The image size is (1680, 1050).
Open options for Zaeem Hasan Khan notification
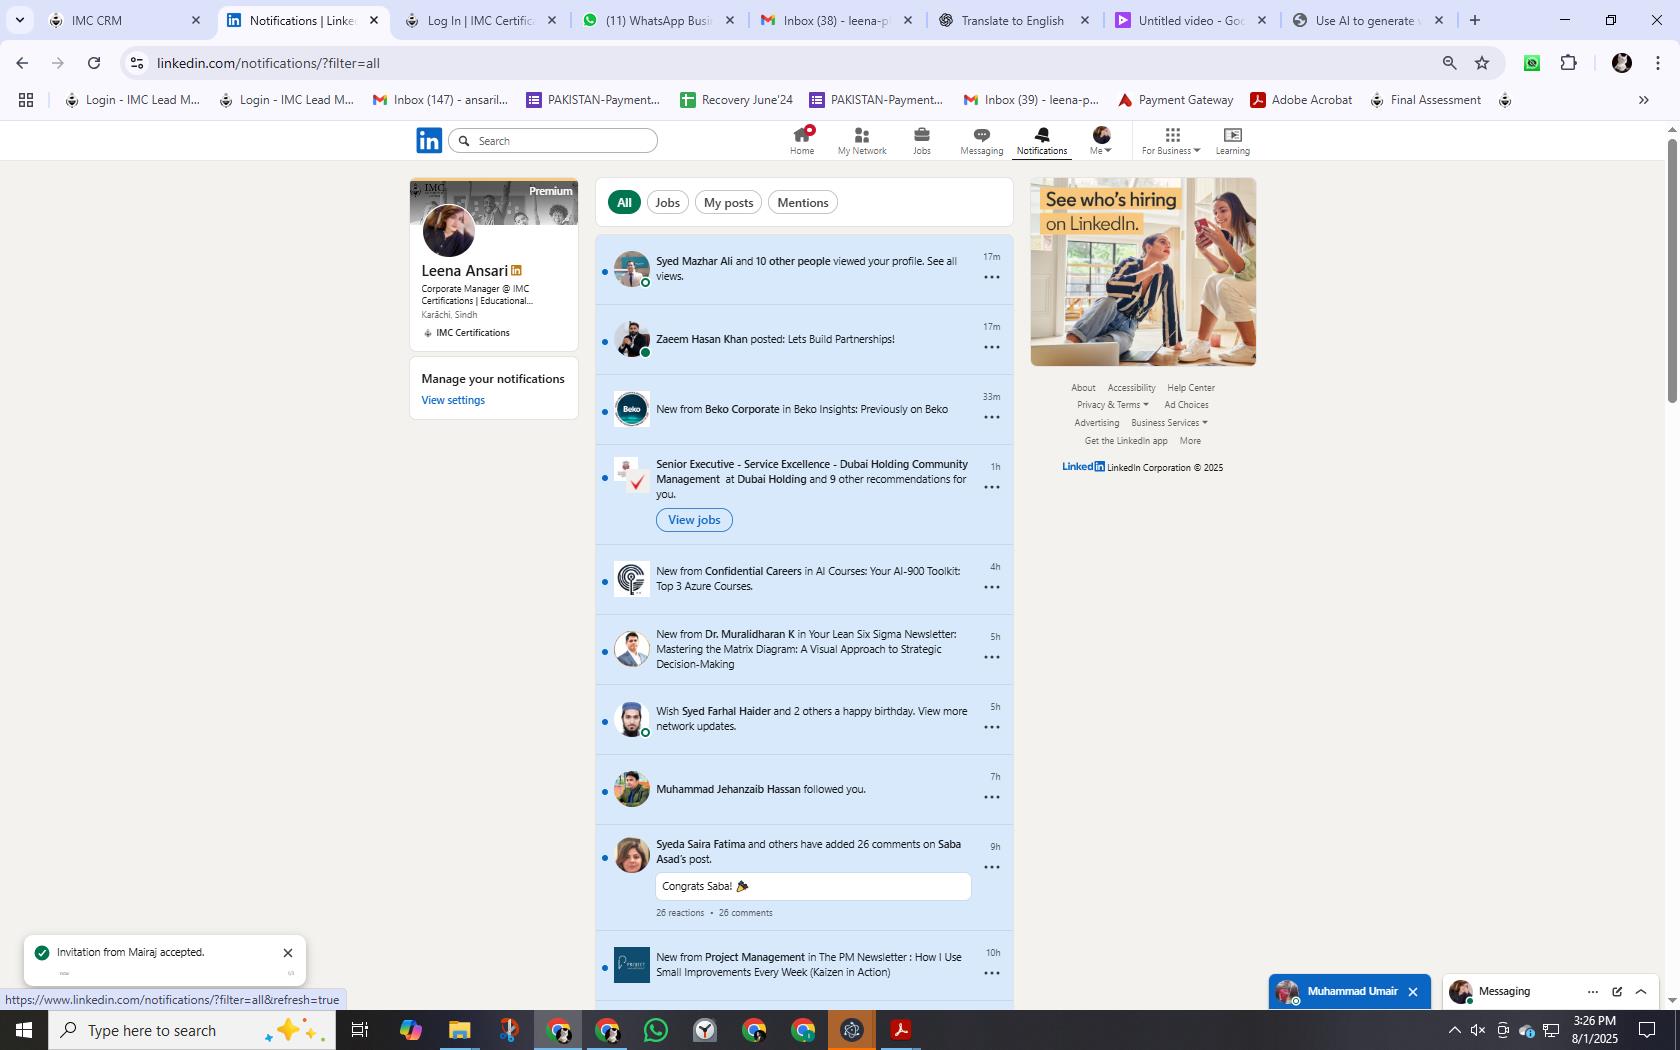992,347
